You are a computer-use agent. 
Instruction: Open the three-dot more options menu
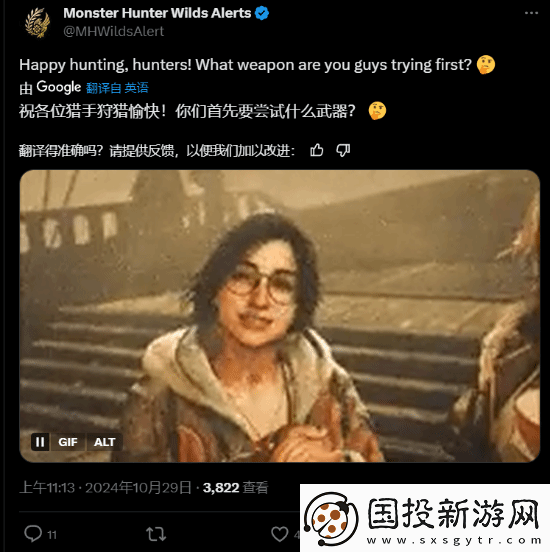click(x=531, y=13)
